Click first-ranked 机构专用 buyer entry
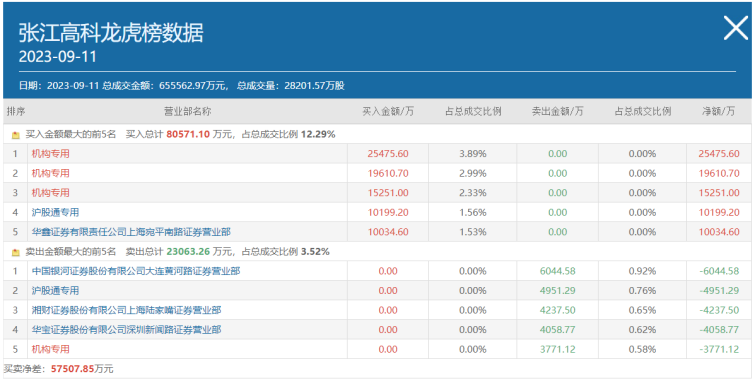The image size is (755, 381). [x=51, y=154]
